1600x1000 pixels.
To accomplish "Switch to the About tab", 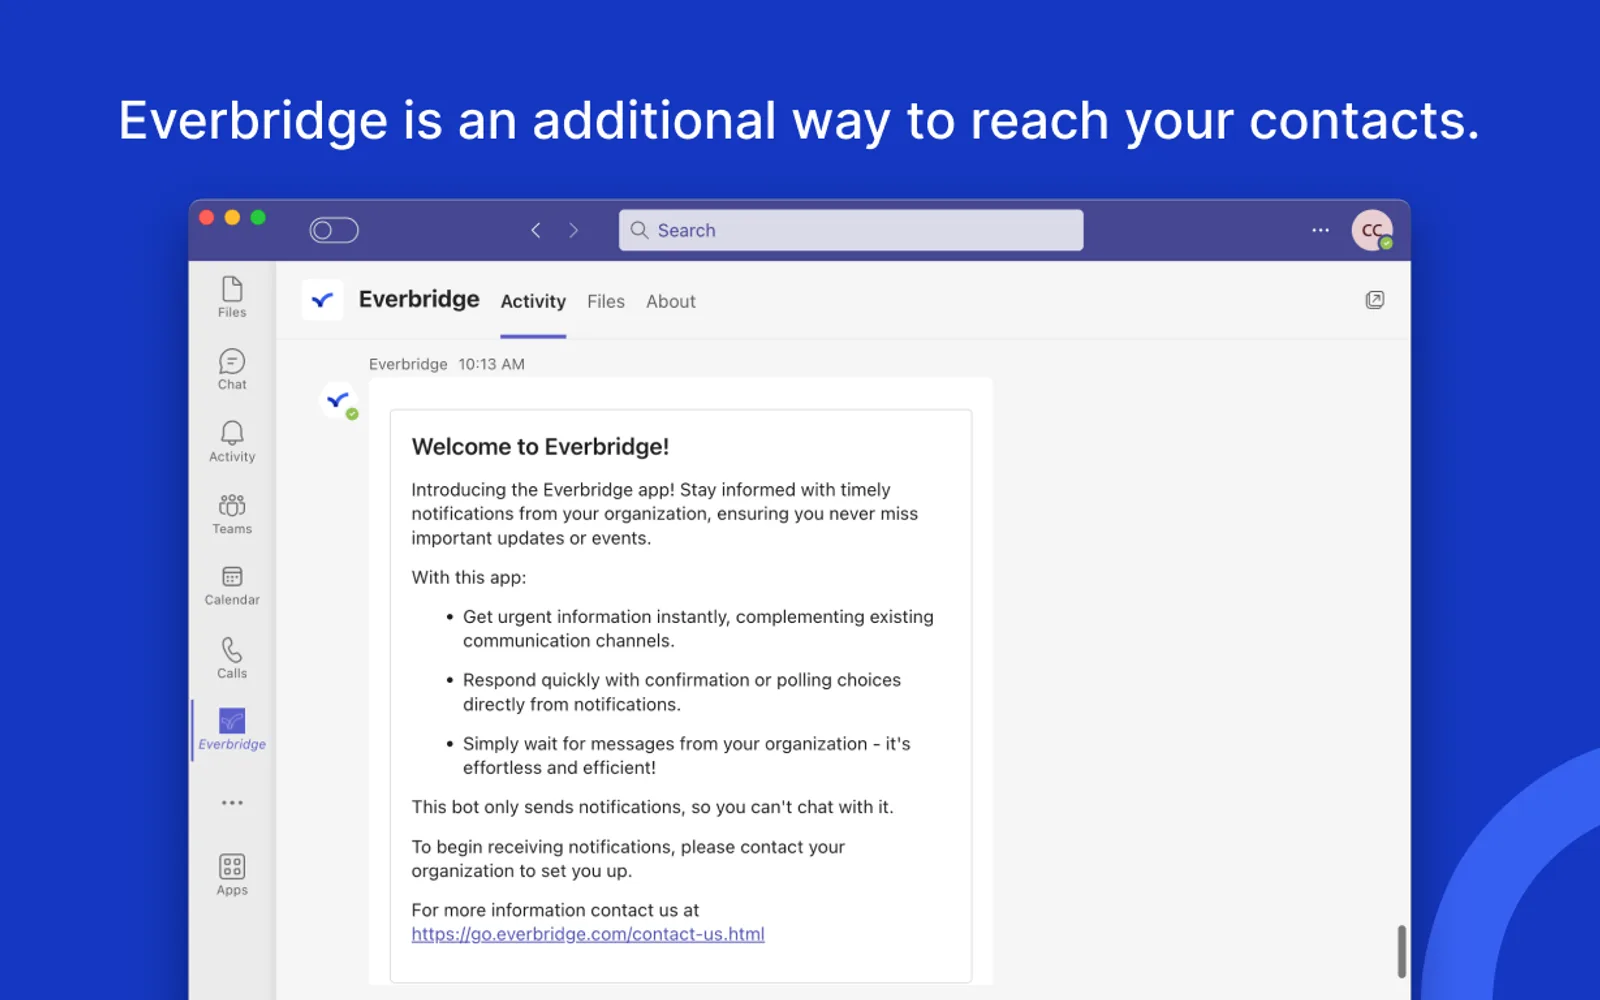I will coord(671,301).
